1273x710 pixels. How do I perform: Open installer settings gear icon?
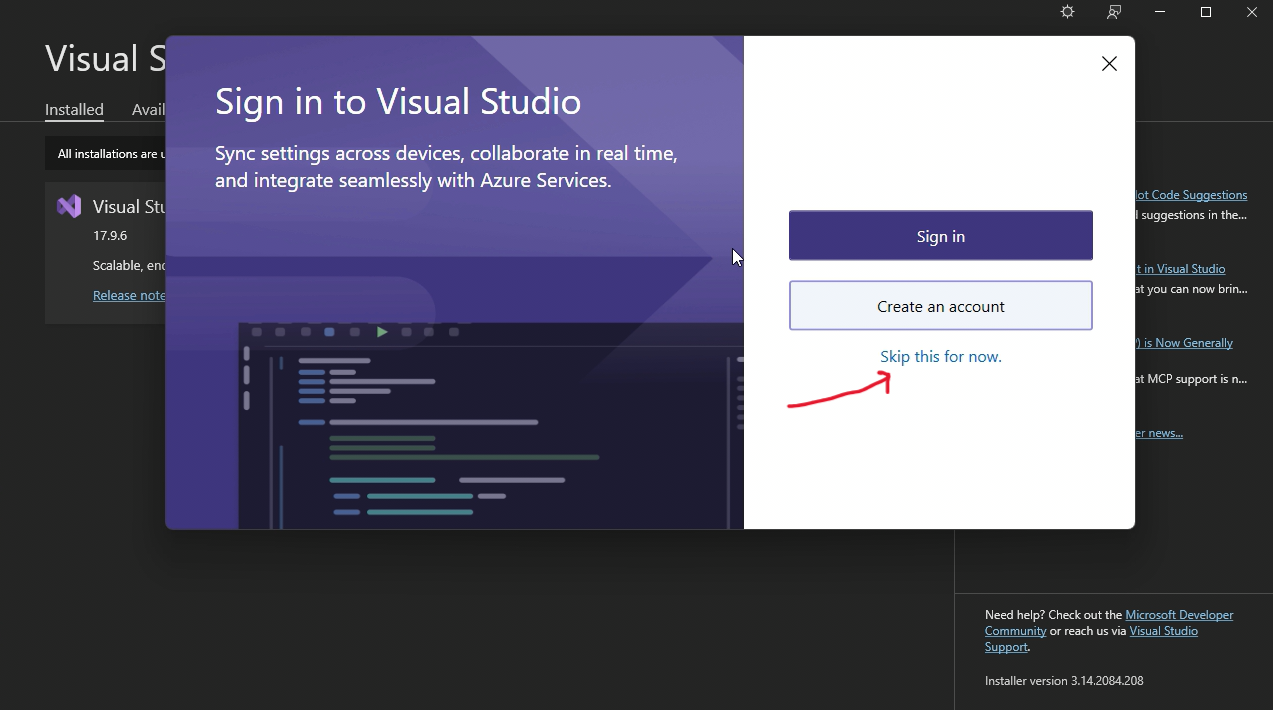point(1067,12)
